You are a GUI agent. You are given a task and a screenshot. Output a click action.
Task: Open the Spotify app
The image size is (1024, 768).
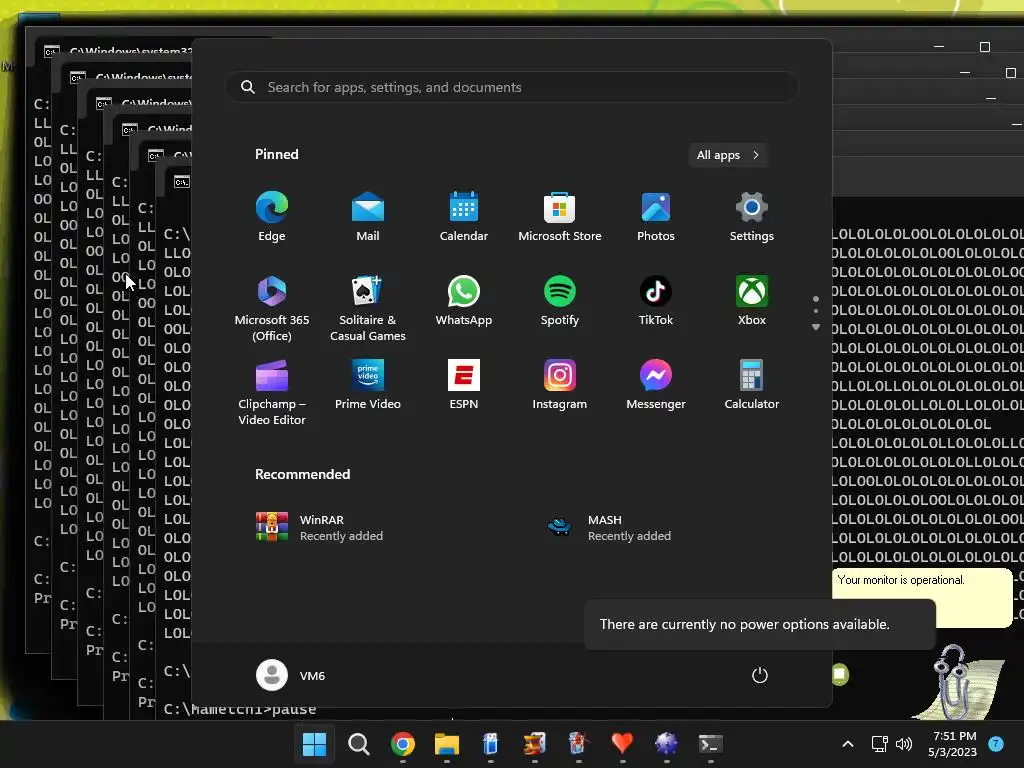pyautogui.click(x=560, y=300)
